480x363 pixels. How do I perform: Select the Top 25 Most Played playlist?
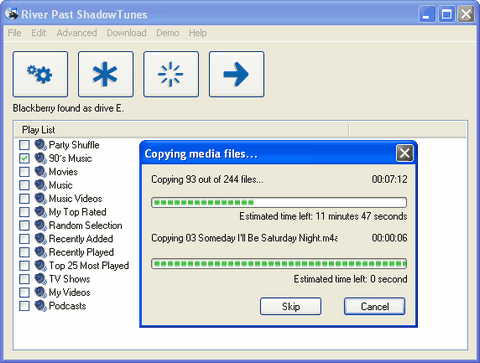point(89,266)
